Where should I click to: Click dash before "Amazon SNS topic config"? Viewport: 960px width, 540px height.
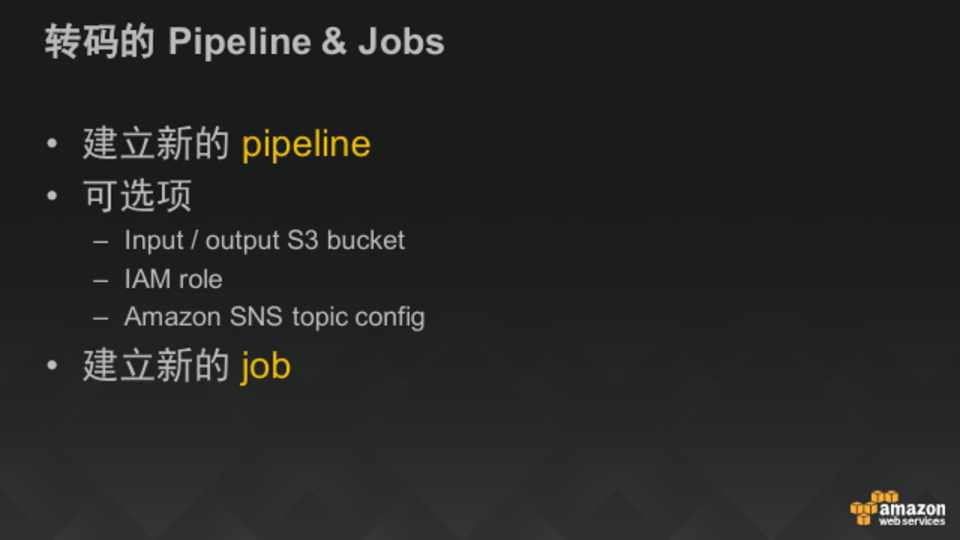[100, 318]
